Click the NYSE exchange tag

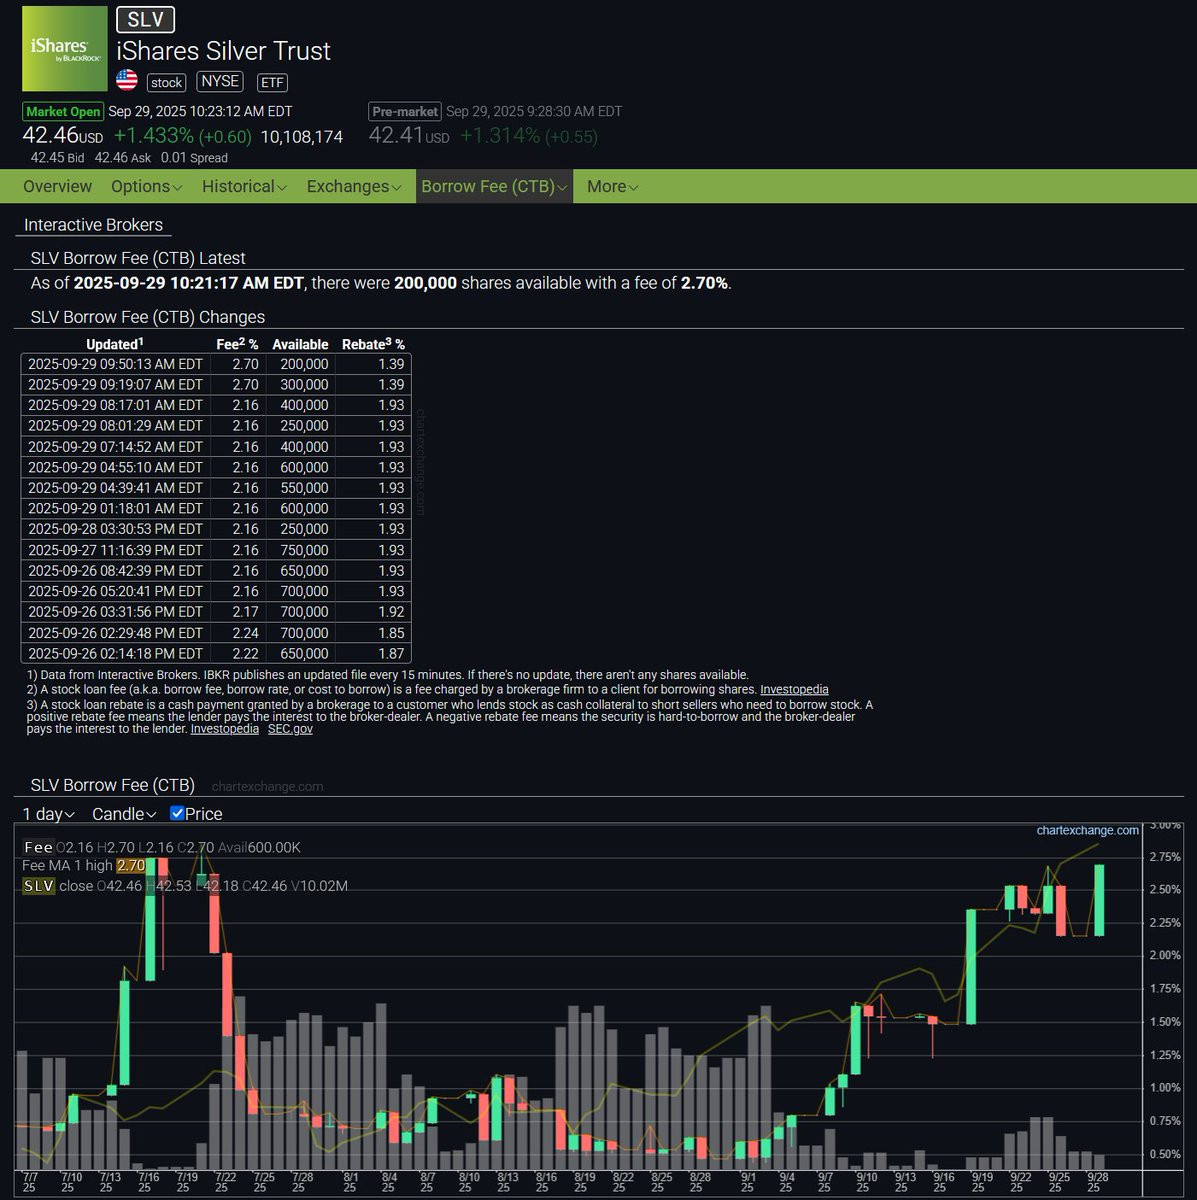click(220, 81)
